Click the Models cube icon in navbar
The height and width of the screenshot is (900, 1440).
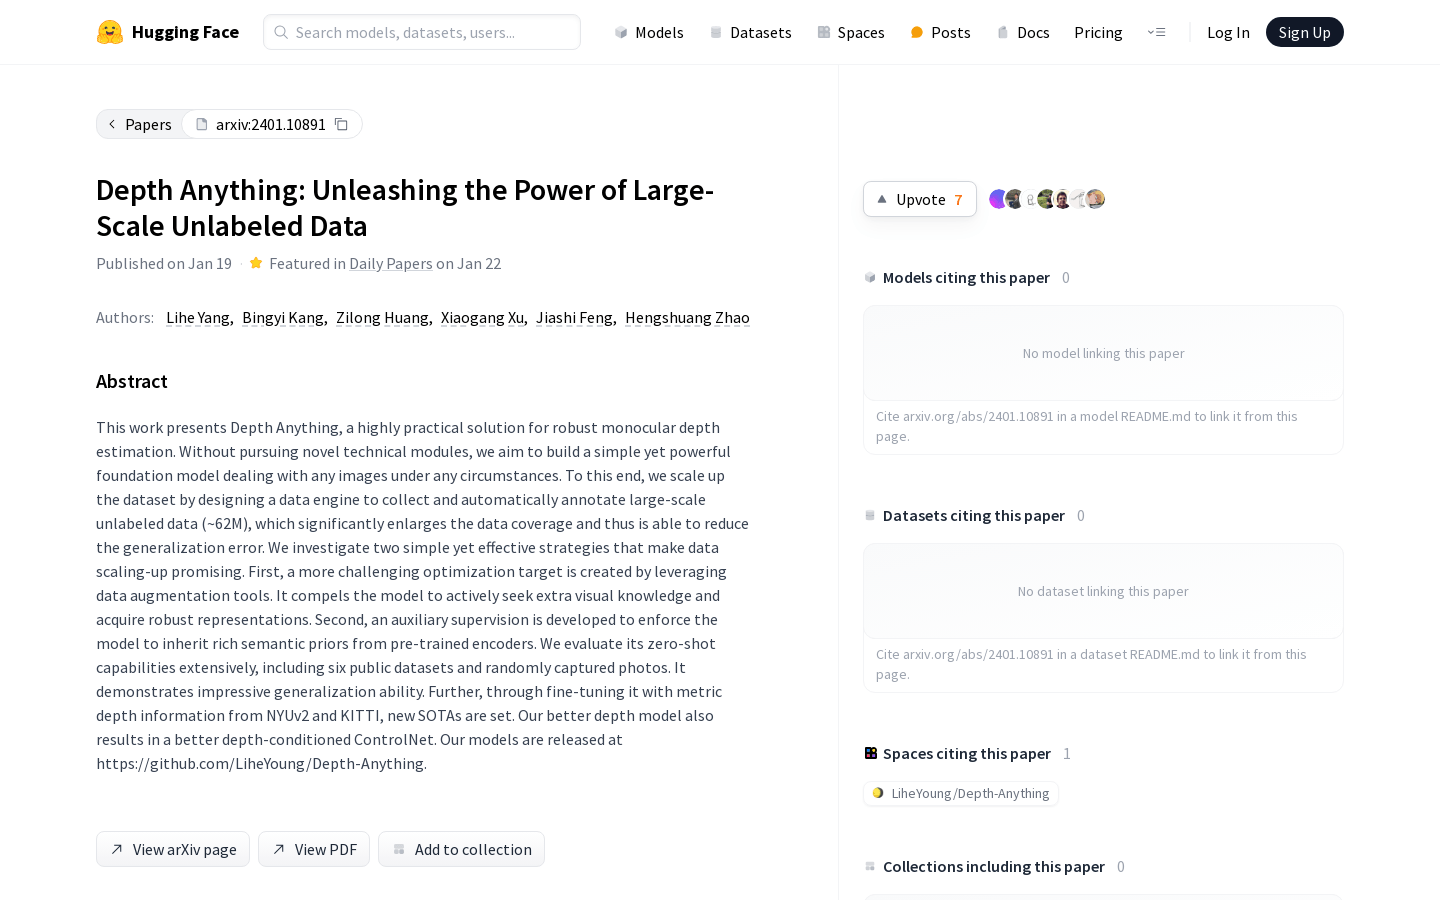pos(621,33)
